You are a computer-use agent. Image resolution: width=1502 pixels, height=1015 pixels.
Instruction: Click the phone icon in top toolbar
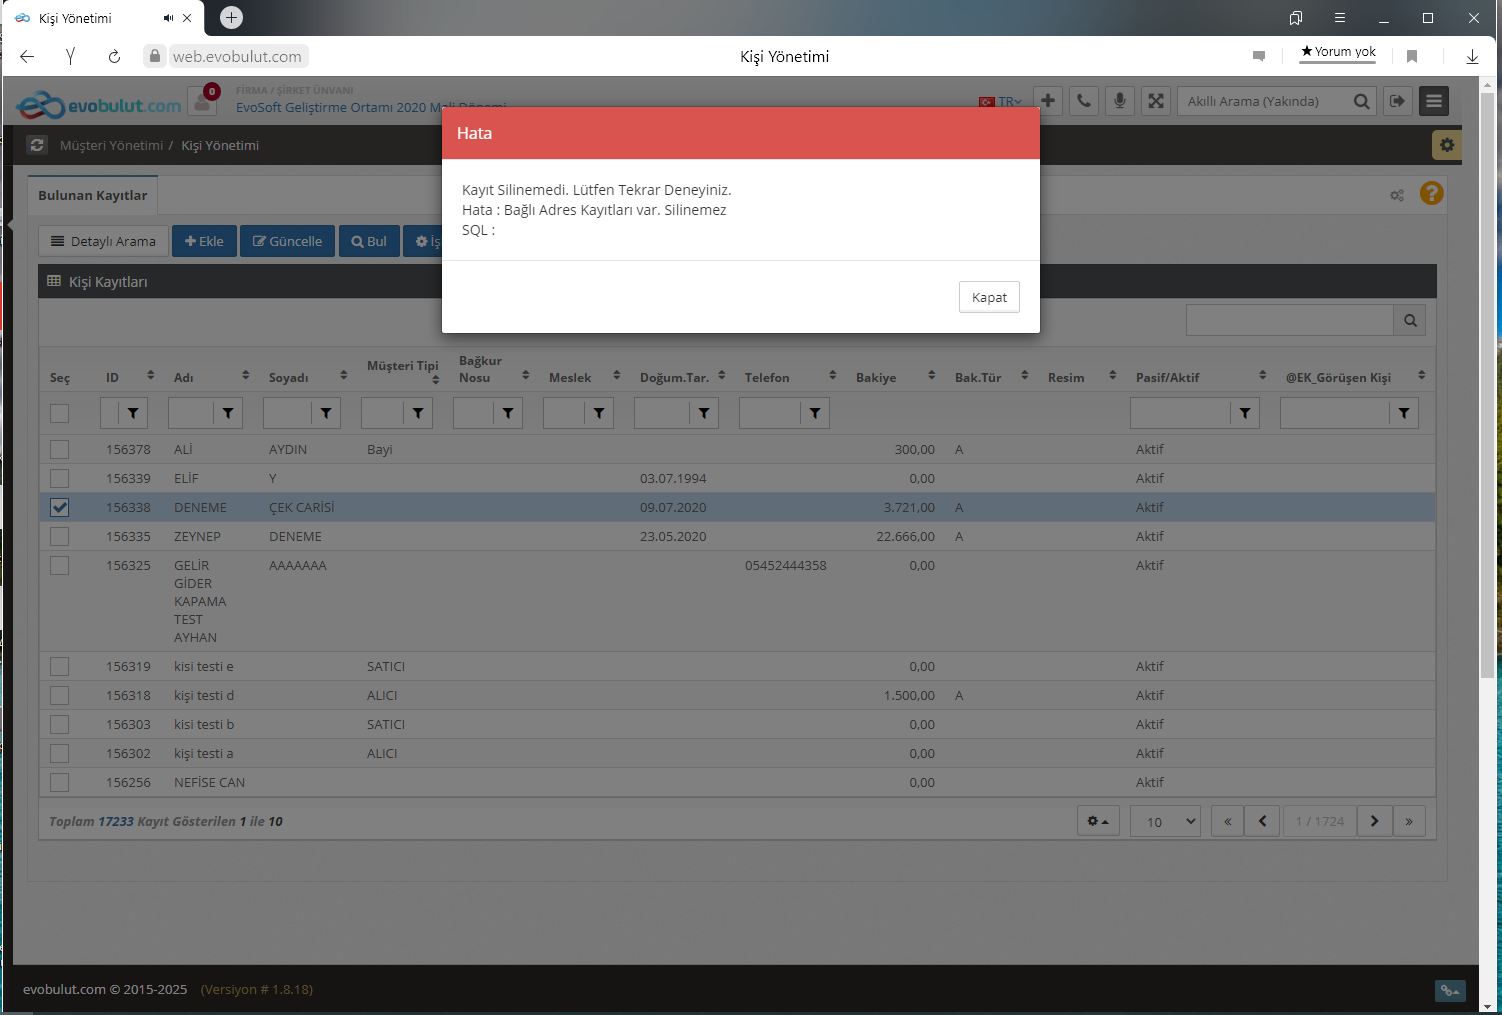[1084, 101]
